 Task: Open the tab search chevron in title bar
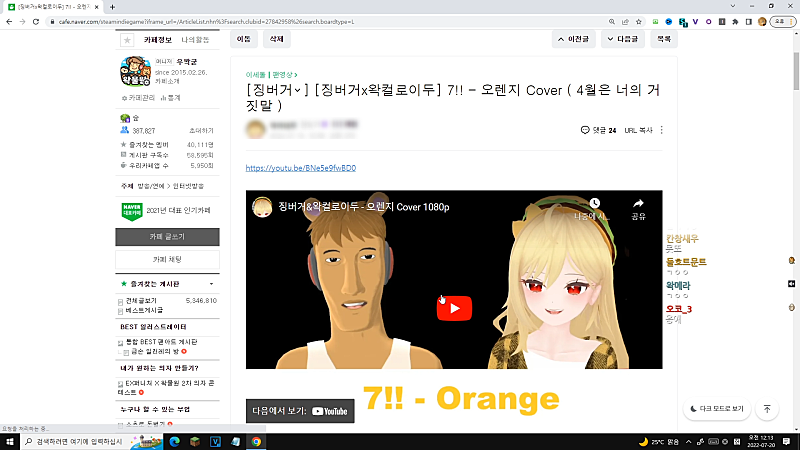pyautogui.click(x=733, y=6)
